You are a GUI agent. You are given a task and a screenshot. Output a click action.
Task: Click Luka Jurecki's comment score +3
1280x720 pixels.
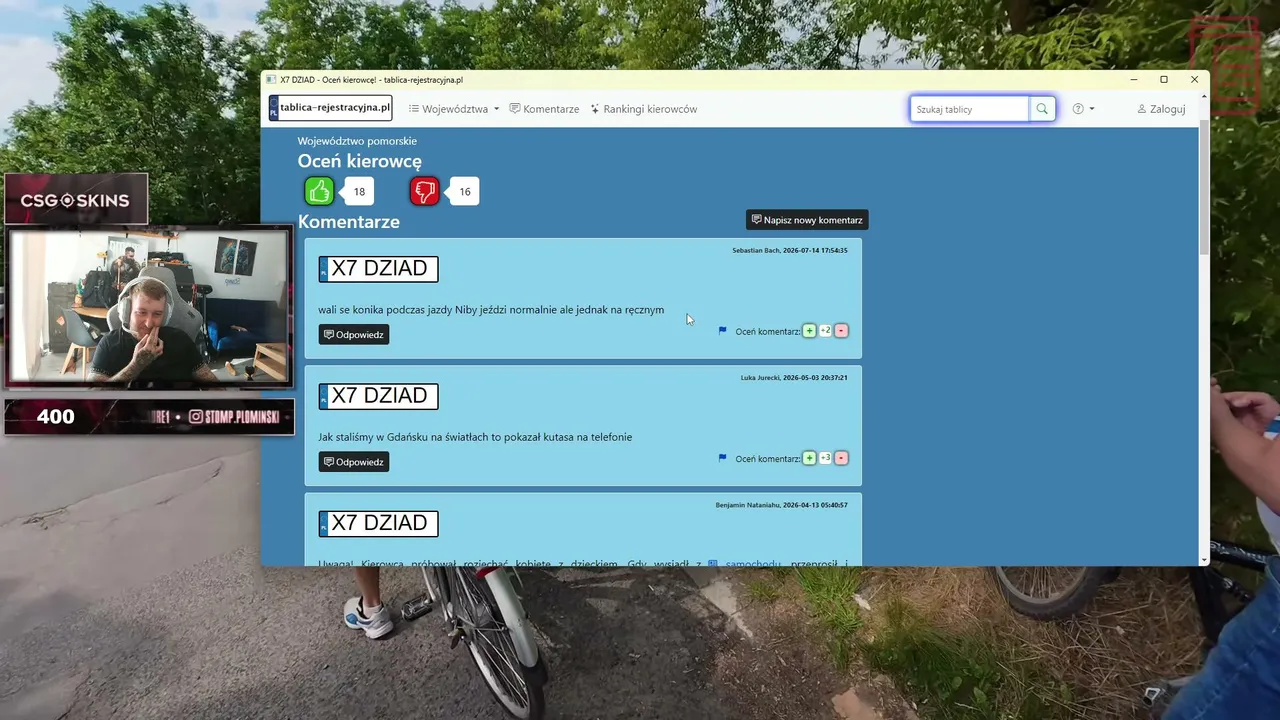825,458
